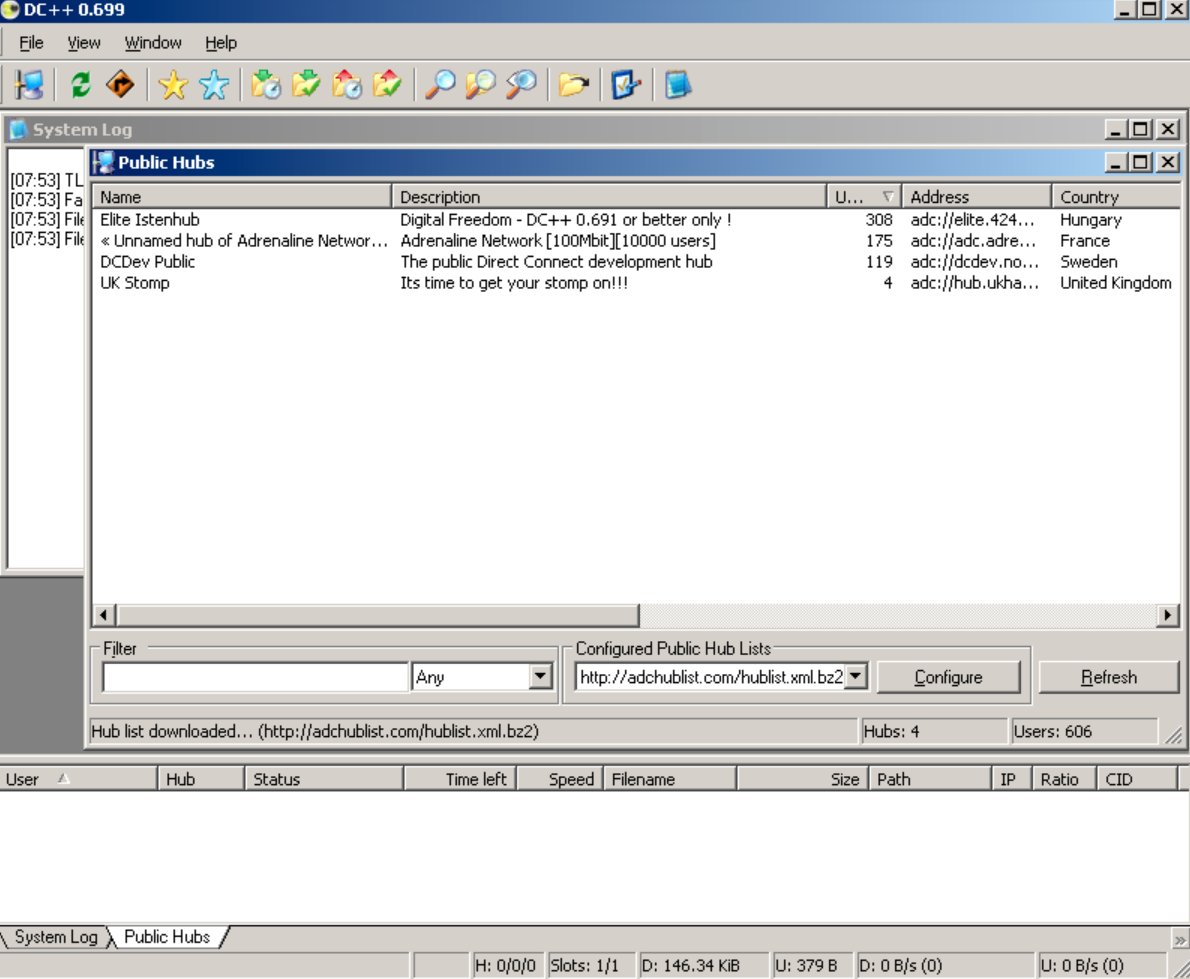Click the orange Follow last redirect icon

tap(120, 84)
